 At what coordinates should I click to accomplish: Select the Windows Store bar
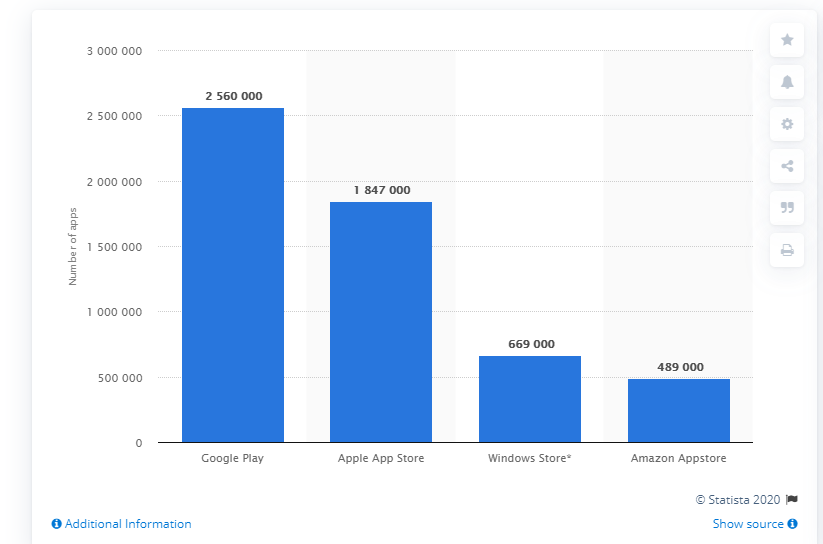(x=530, y=399)
